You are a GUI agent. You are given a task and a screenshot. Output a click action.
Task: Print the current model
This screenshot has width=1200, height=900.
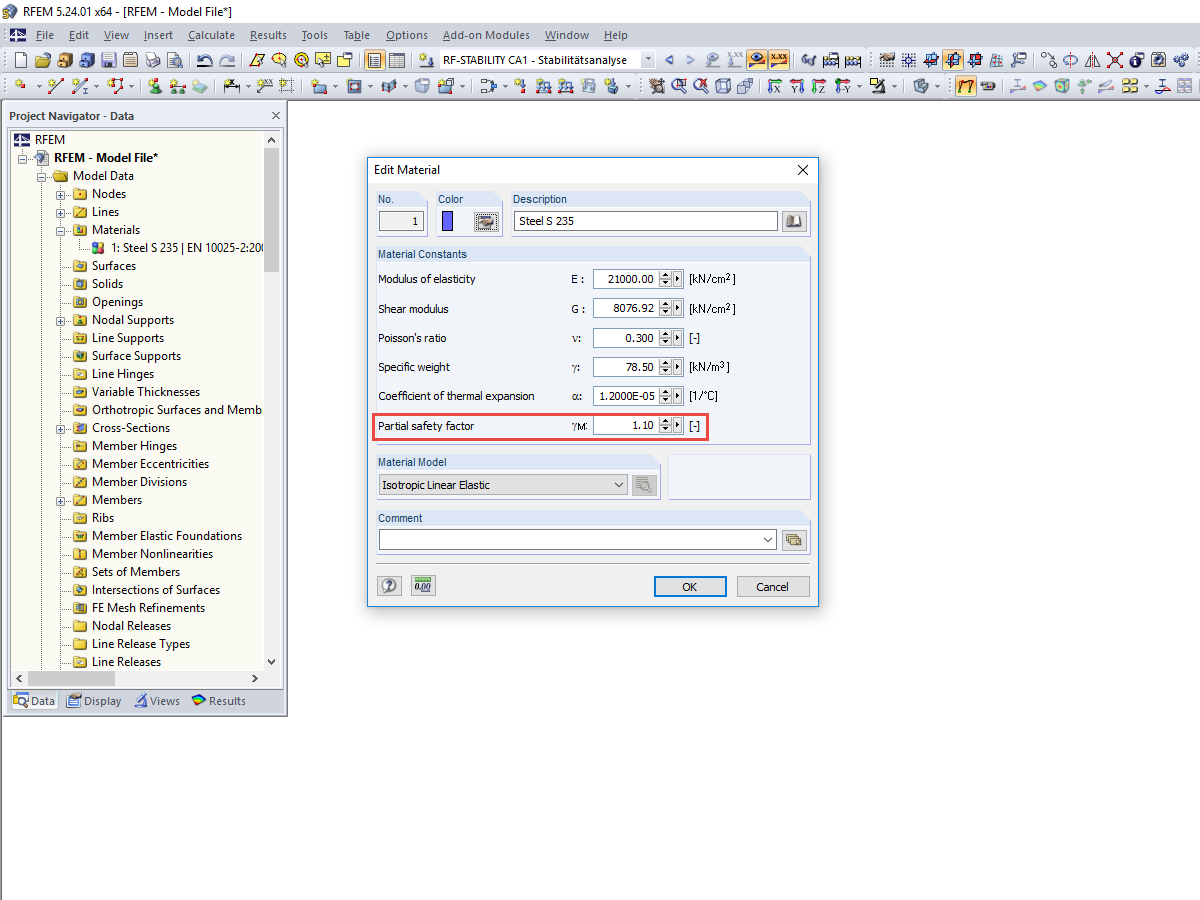point(152,60)
